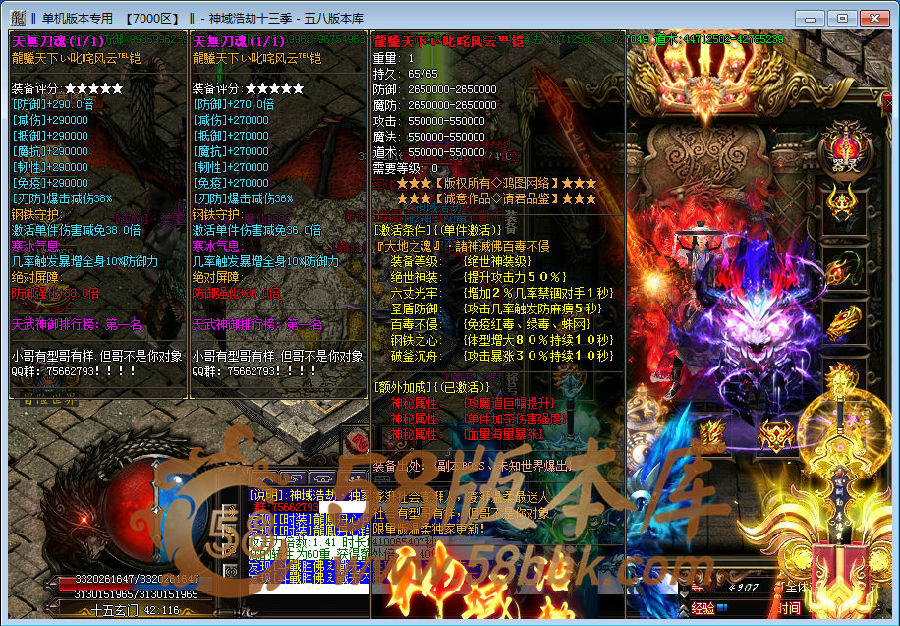Click the 重量: 1 attribute line

(393, 58)
